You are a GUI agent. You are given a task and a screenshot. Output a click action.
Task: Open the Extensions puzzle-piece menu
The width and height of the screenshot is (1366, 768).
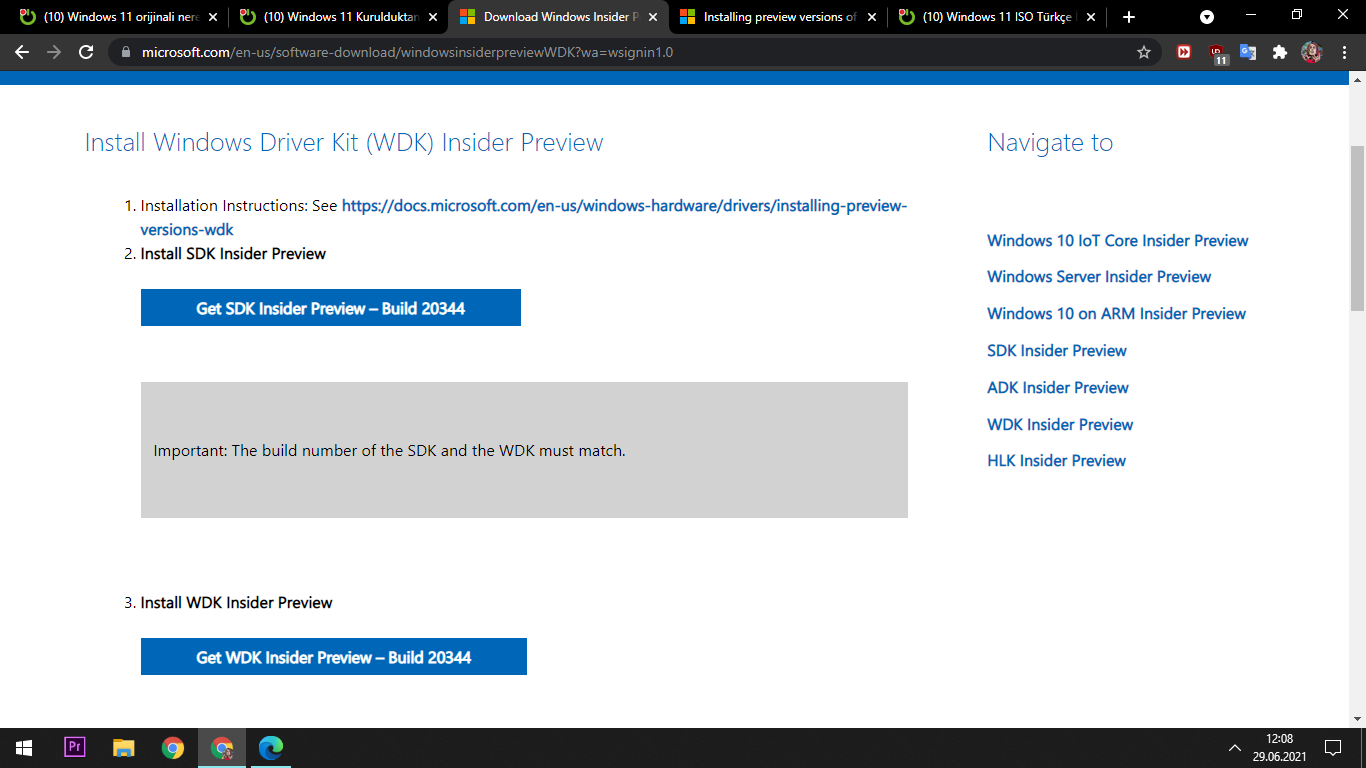1280,52
